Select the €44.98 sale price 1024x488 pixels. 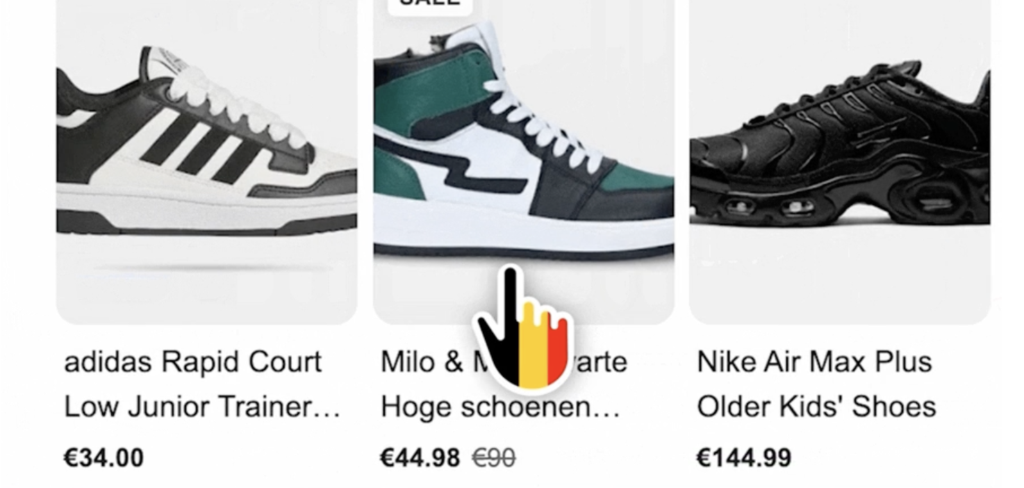(421, 458)
